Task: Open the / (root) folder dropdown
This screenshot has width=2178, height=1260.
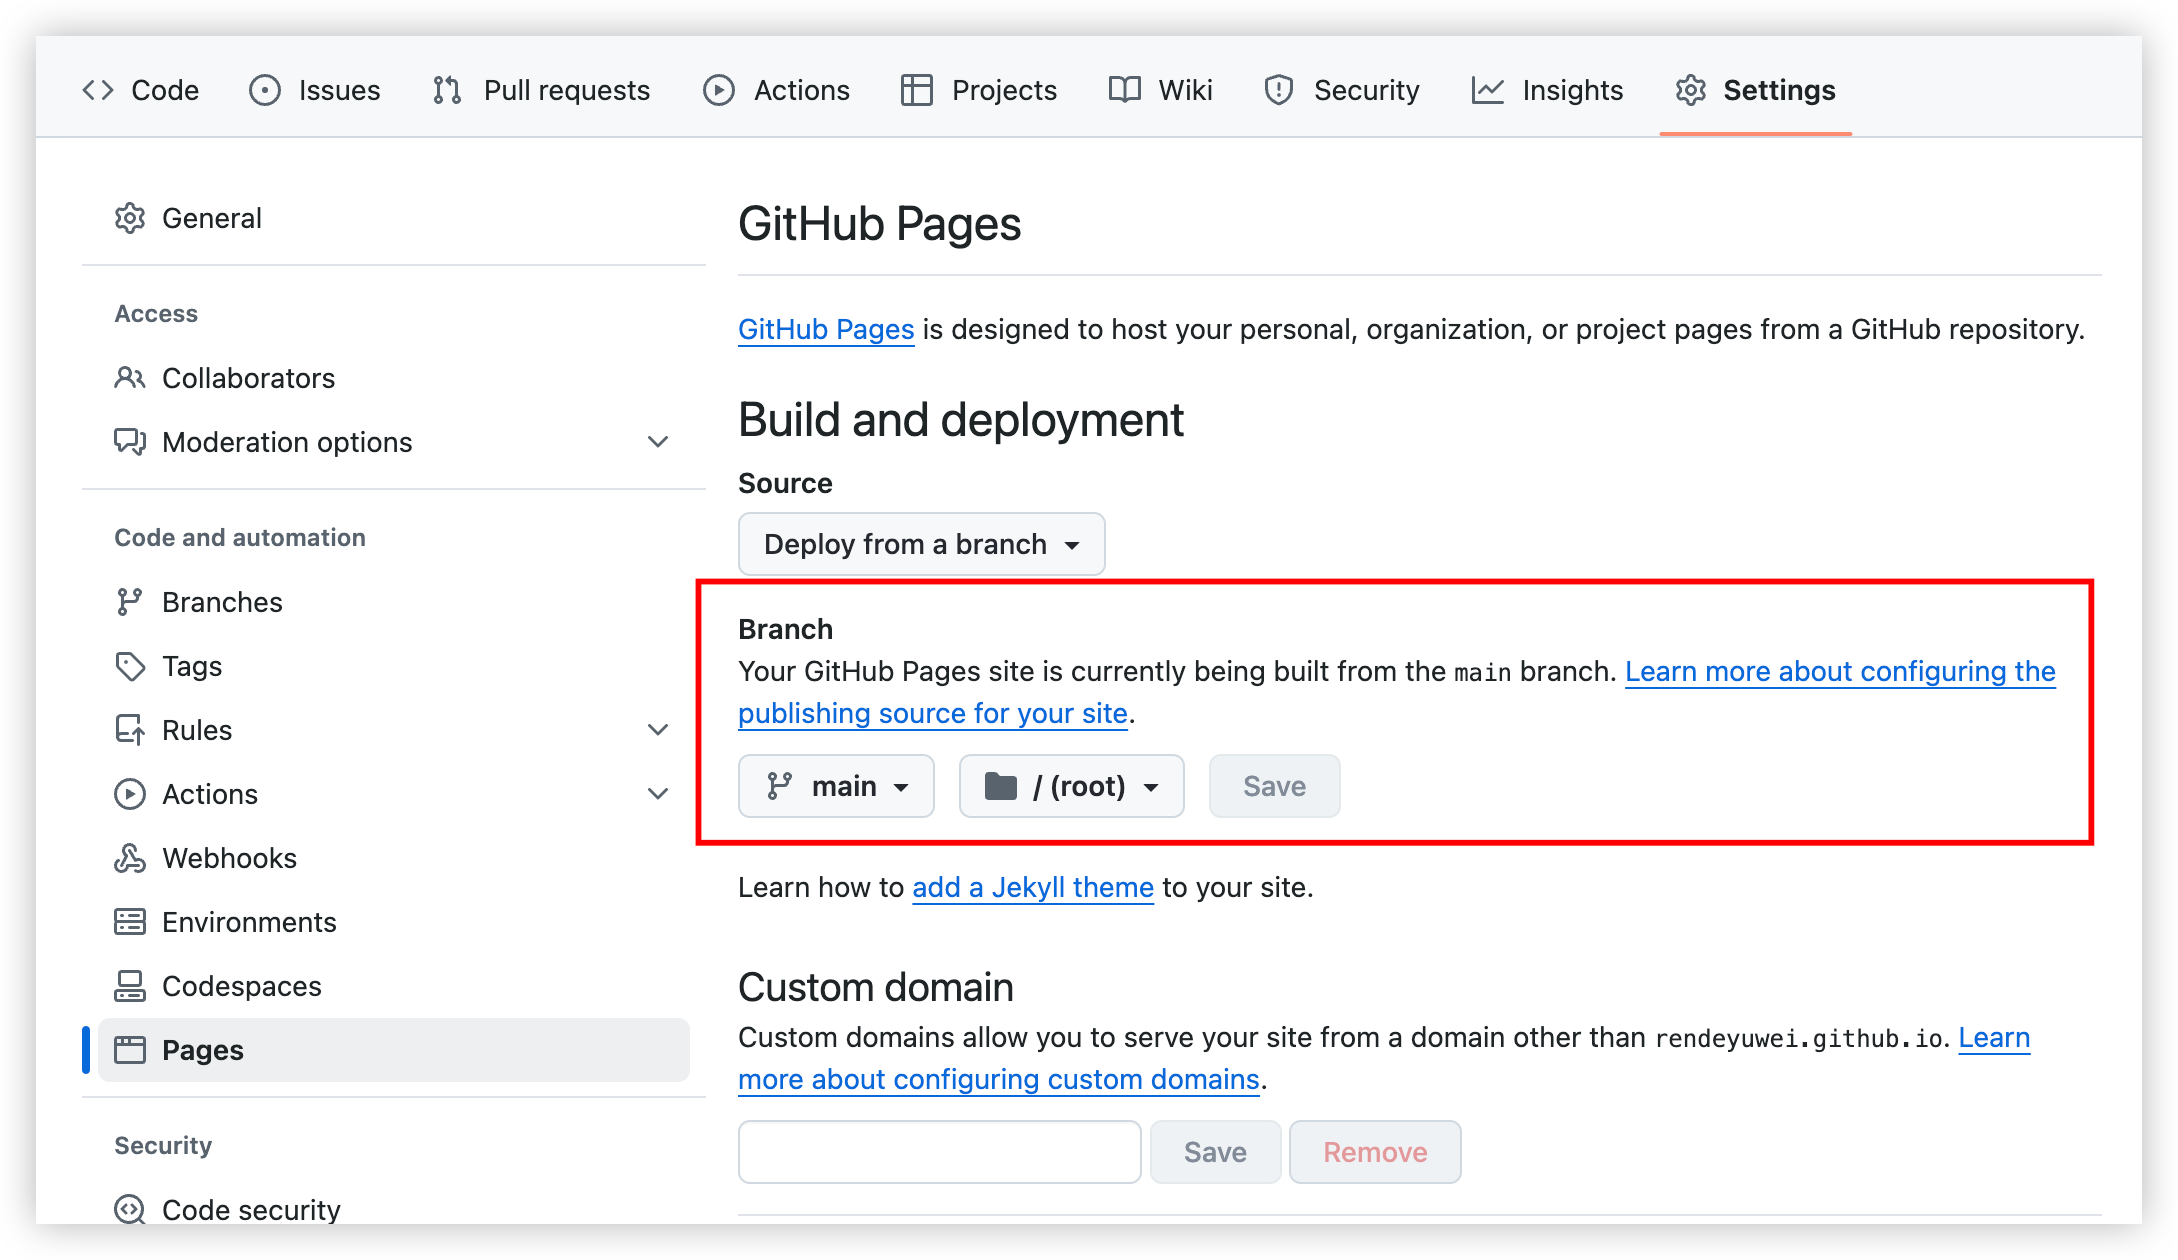Action: 1072,786
